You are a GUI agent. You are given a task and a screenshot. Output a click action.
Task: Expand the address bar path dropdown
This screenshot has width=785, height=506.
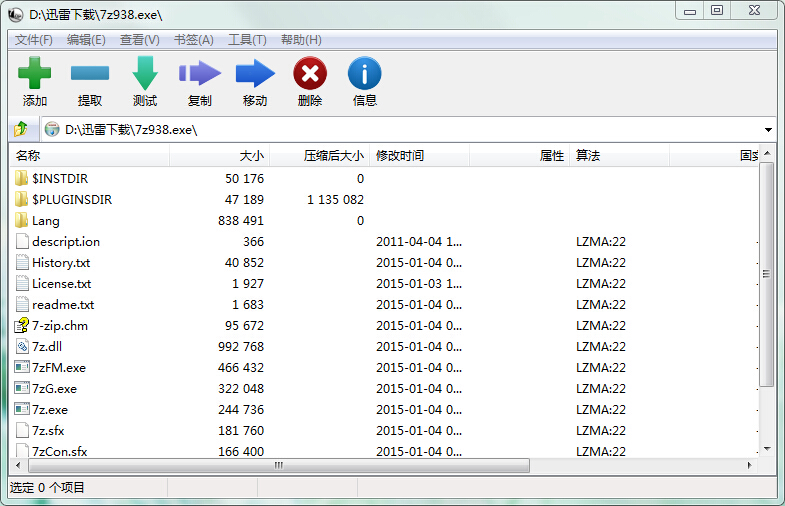(x=768, y=130)
